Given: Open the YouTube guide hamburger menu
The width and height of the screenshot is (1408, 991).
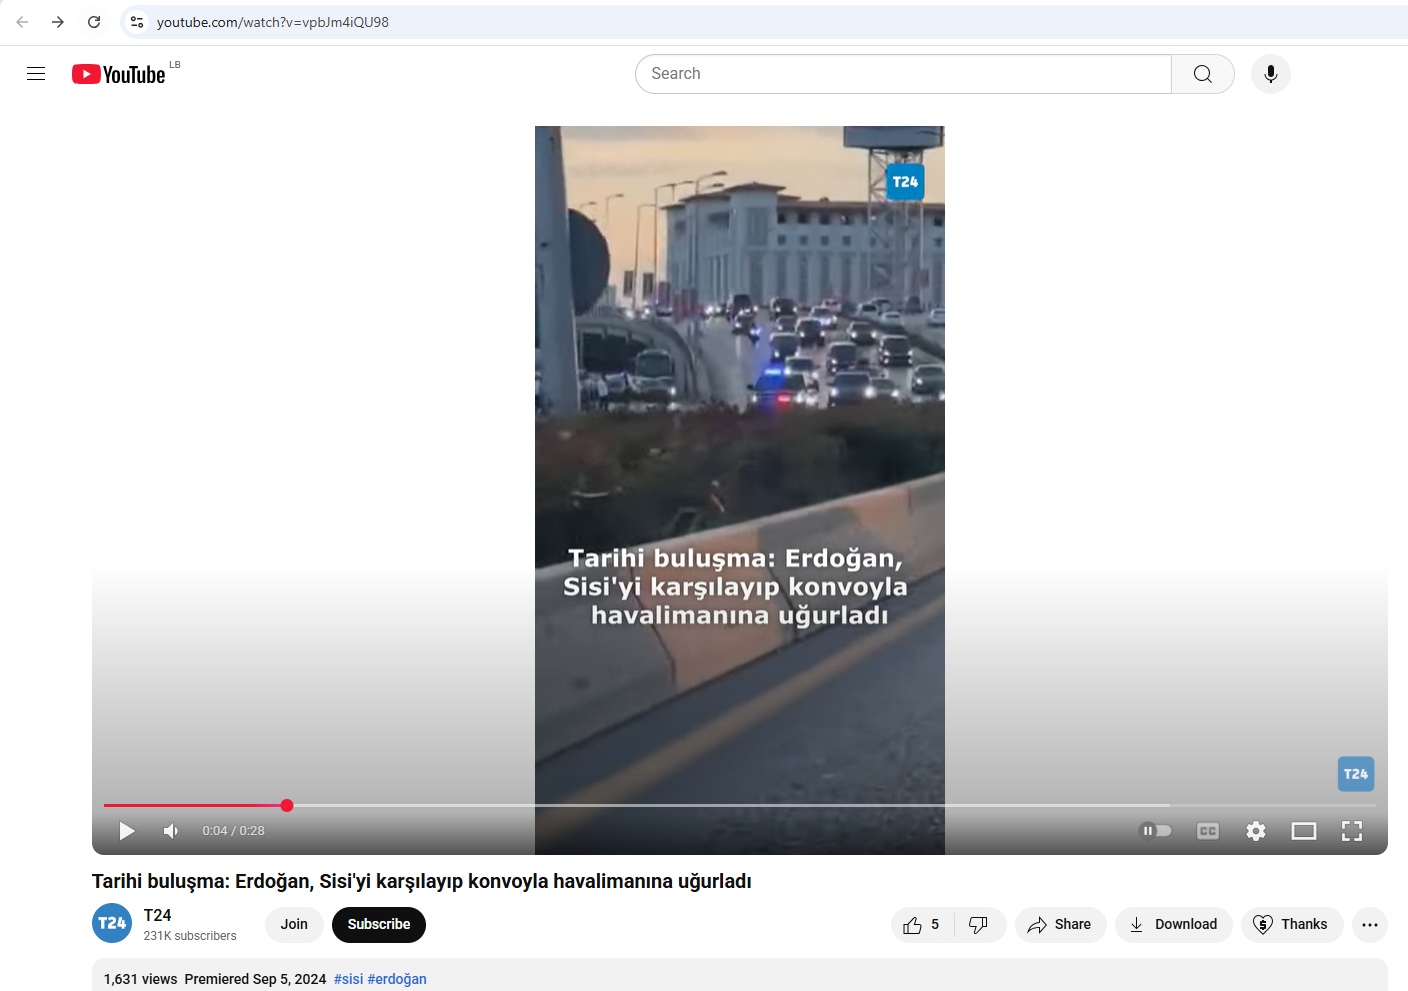Looking at the screenshot, I should [36, 74].
